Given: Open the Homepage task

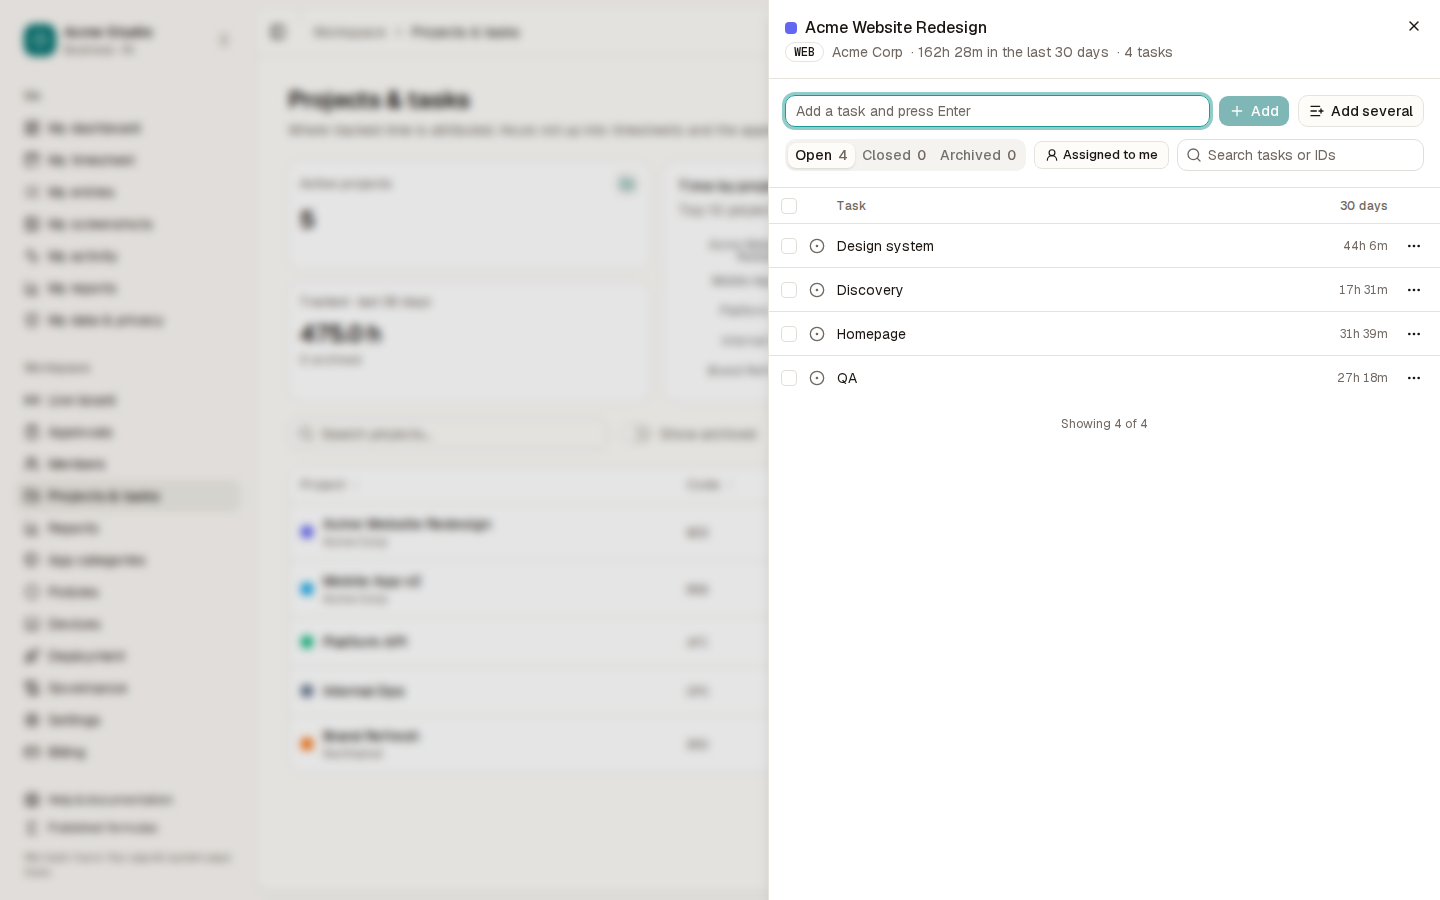Looking at the screenshot, I should [x=871, y=334].
